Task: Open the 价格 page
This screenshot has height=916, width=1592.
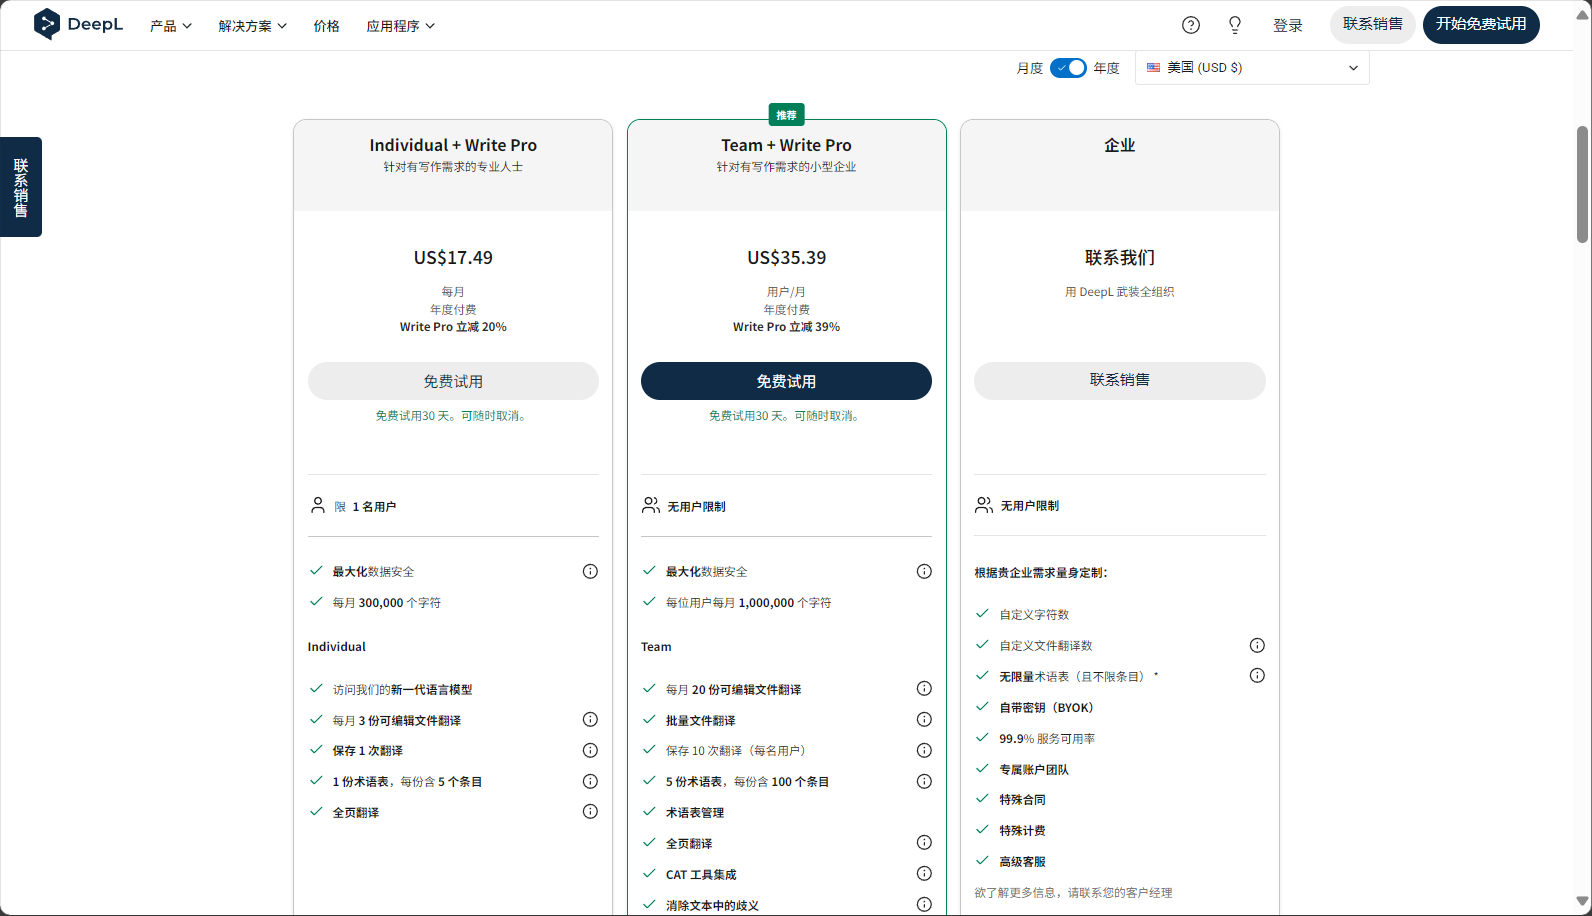Action: (x=327, y=26)
